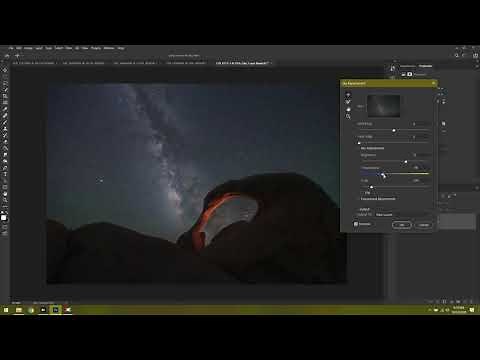This screenshot has height=360, width=480.
Task: Select the Hand tool in Sky Replacement dialog
Action: 348,109
